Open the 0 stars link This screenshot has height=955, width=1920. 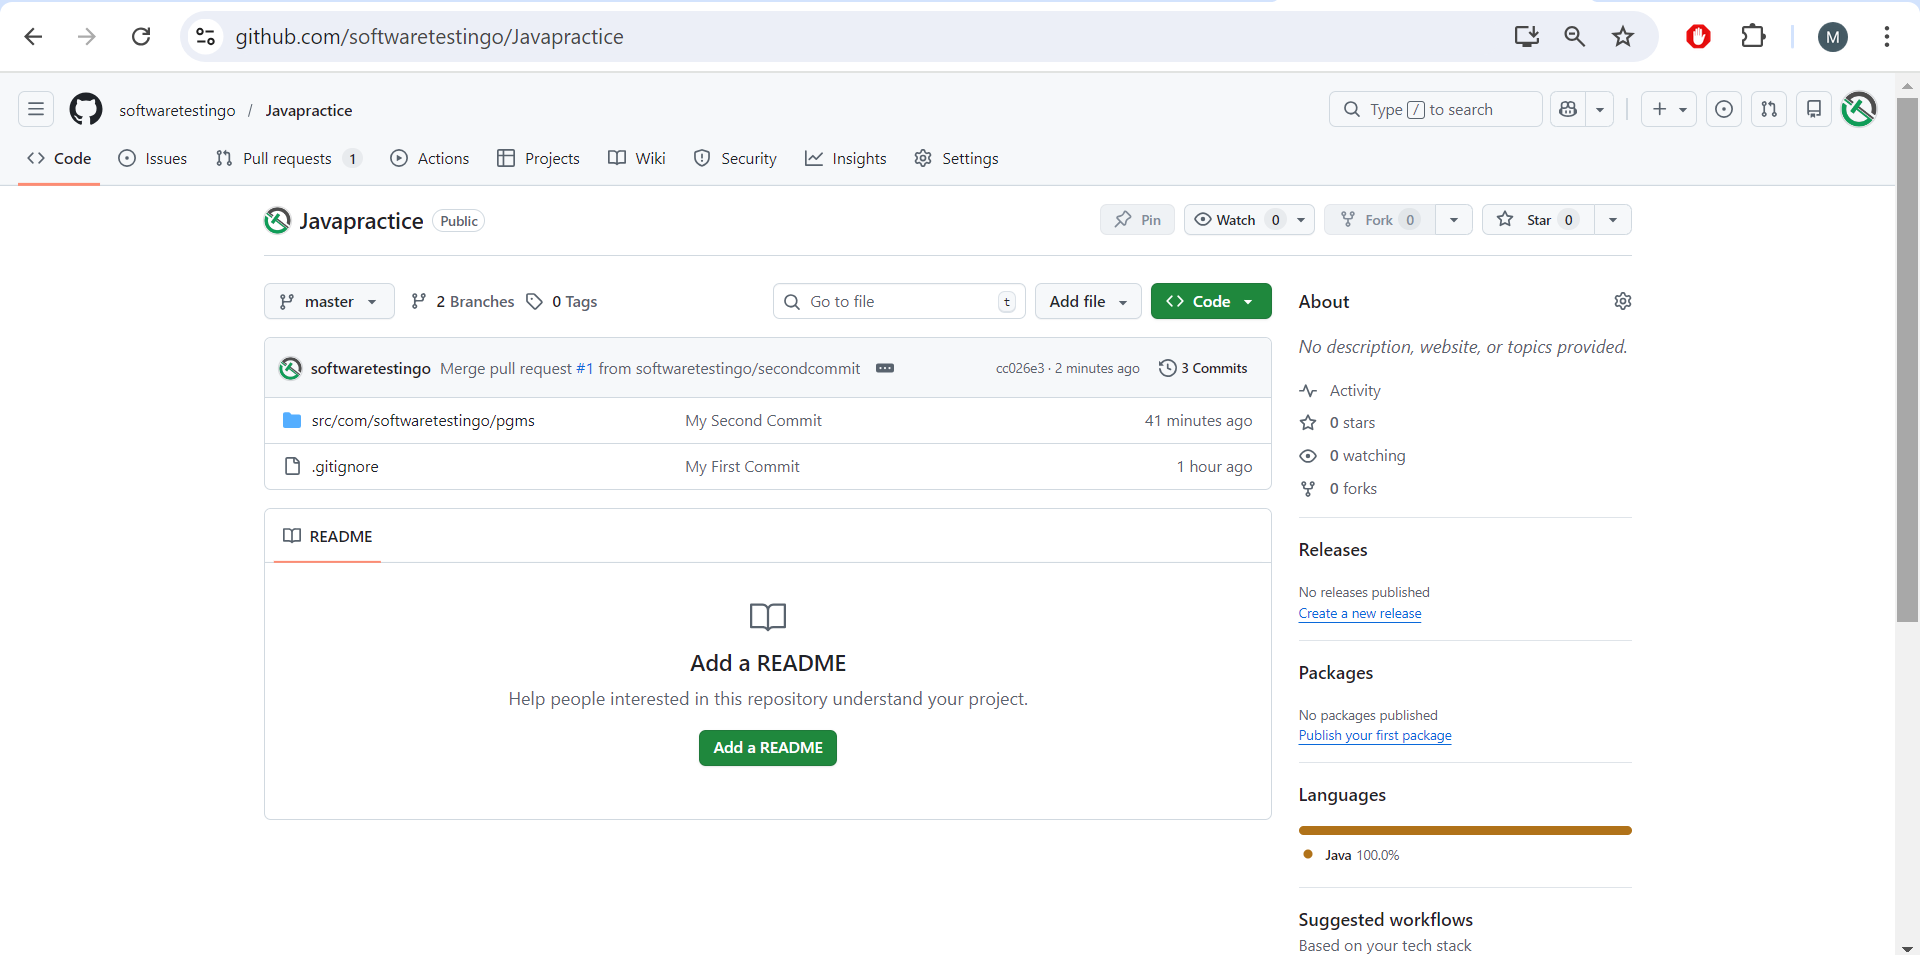(x=1337, y=422)
